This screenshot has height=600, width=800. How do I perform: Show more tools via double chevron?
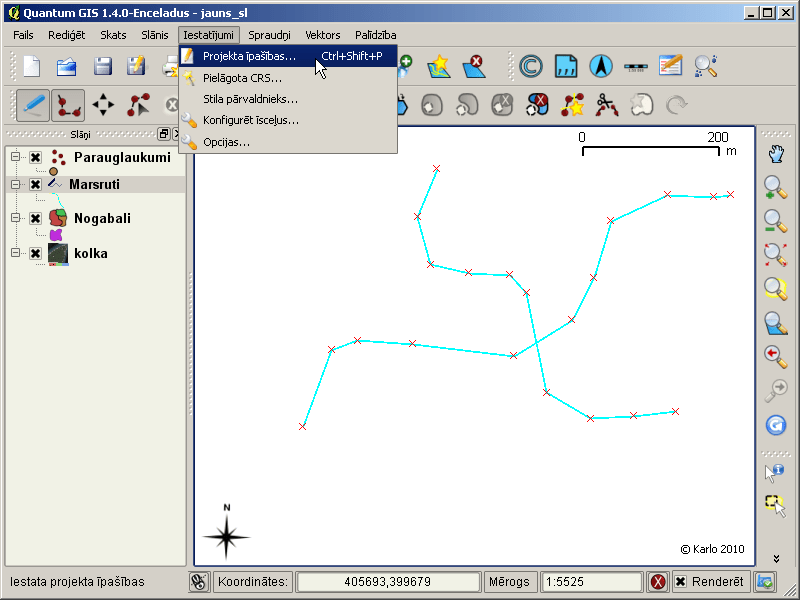click(776, 559)
